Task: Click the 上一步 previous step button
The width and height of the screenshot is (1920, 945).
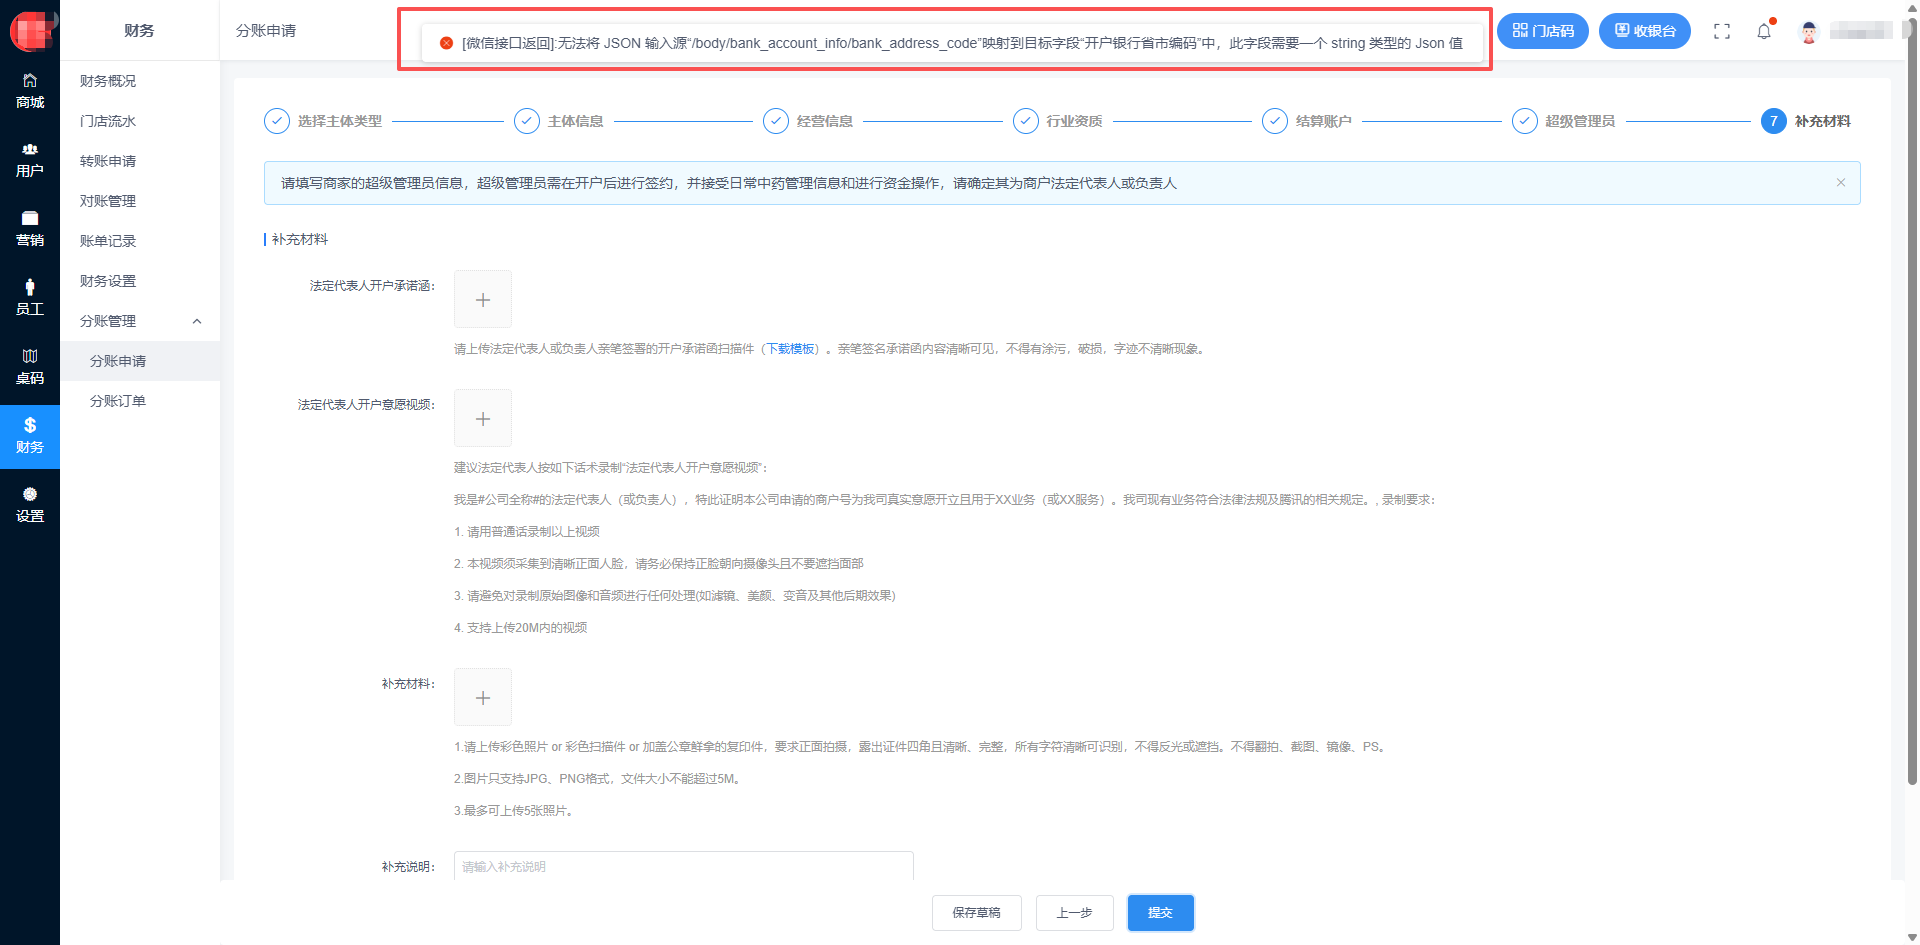Action: tap(1074, 913)
